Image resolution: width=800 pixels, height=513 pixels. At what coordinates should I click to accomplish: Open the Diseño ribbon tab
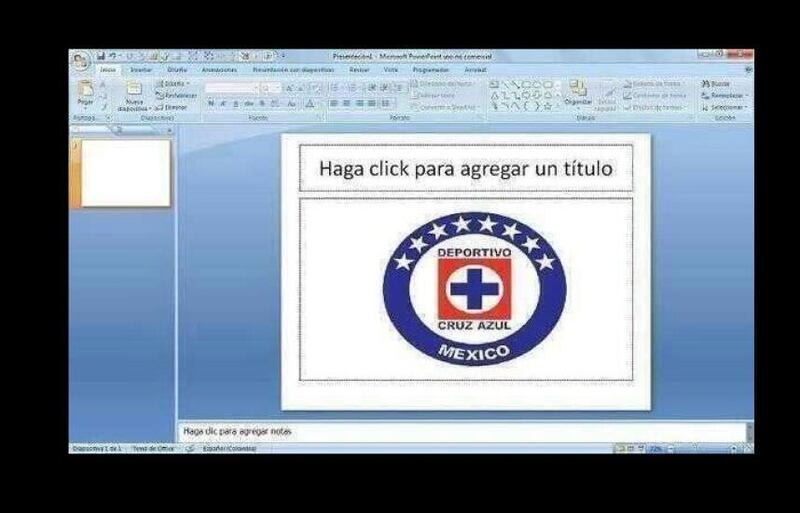[177, 70]
